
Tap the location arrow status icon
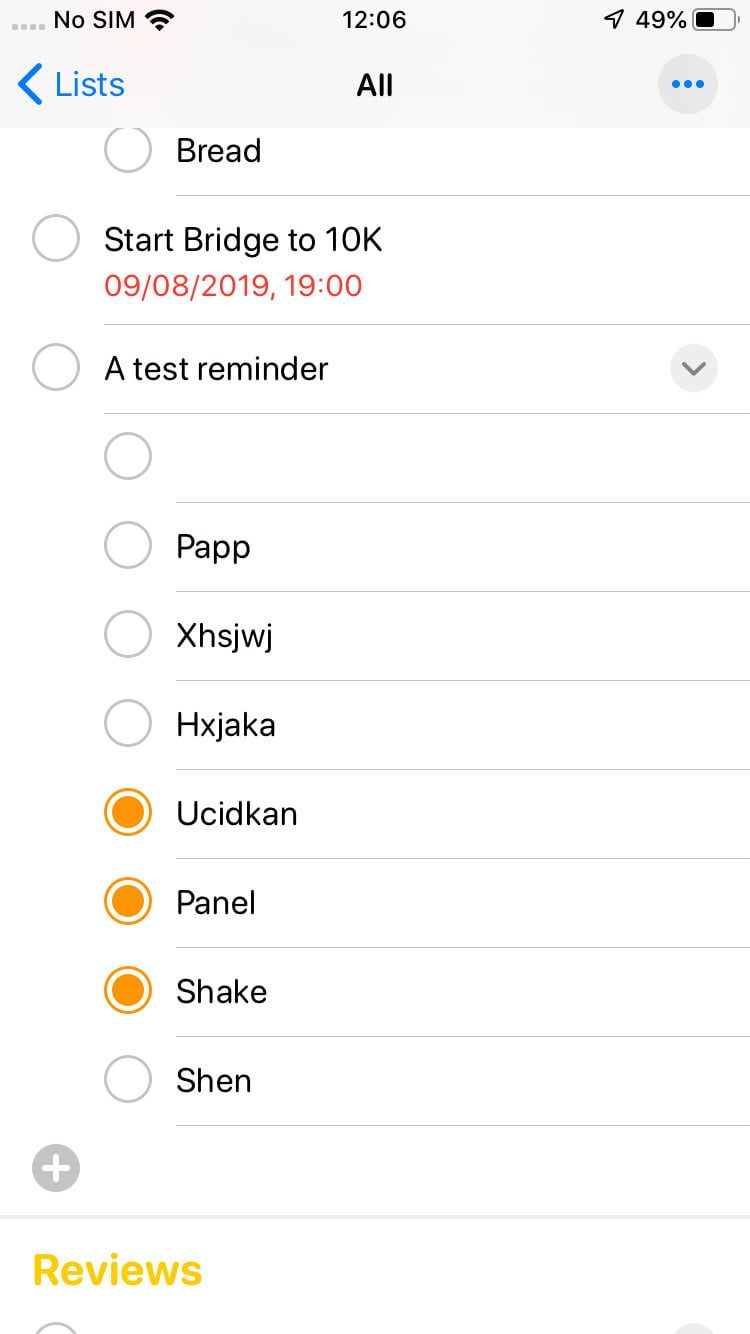[614, 19]
